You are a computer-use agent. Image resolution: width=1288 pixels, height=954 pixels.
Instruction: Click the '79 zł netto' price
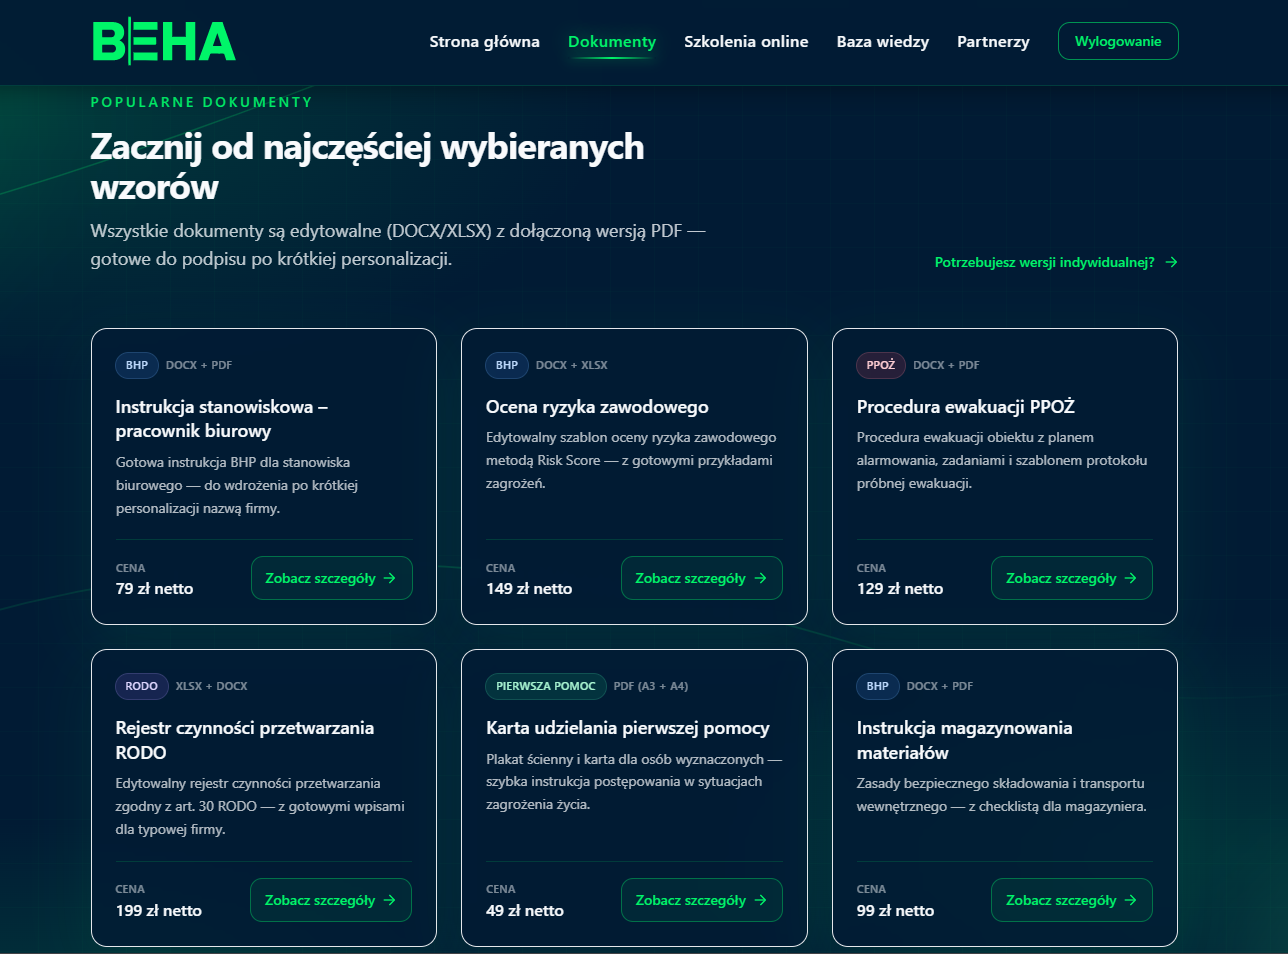(155, 589)
